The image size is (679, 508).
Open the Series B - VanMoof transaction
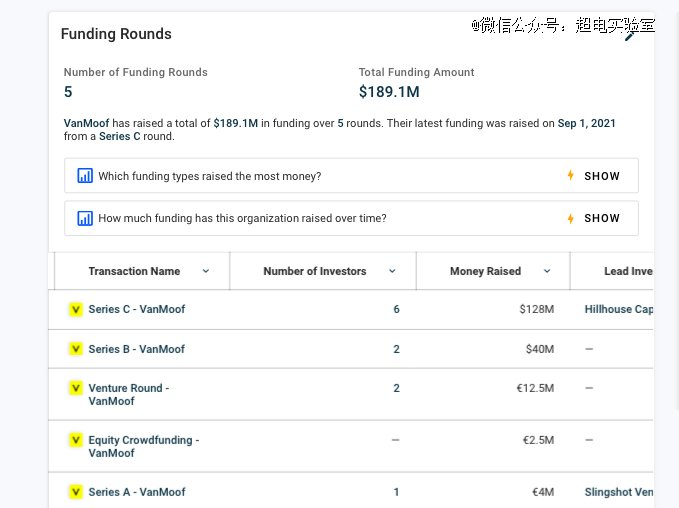[x=137, y=349]
